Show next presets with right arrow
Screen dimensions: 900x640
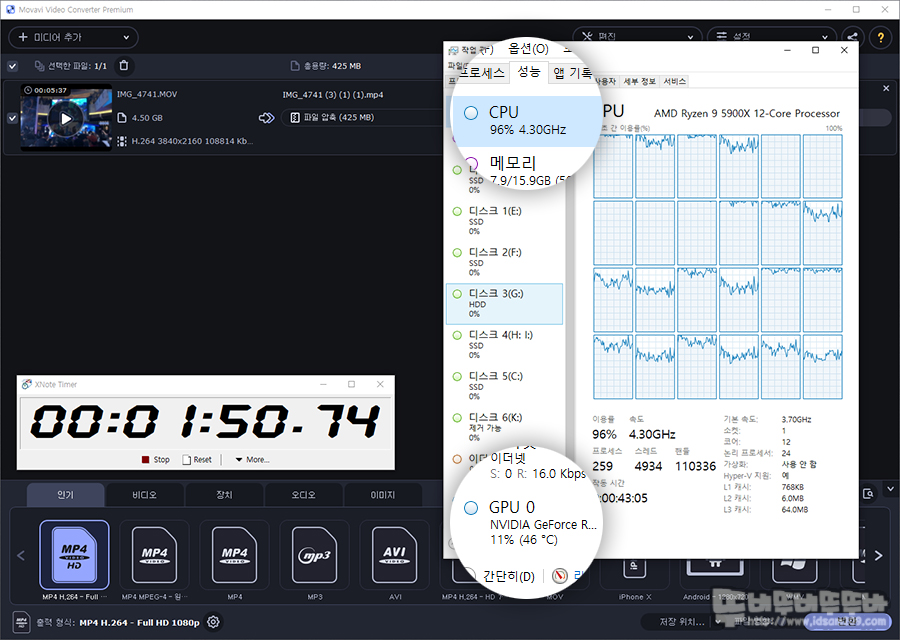coord(878,556)
